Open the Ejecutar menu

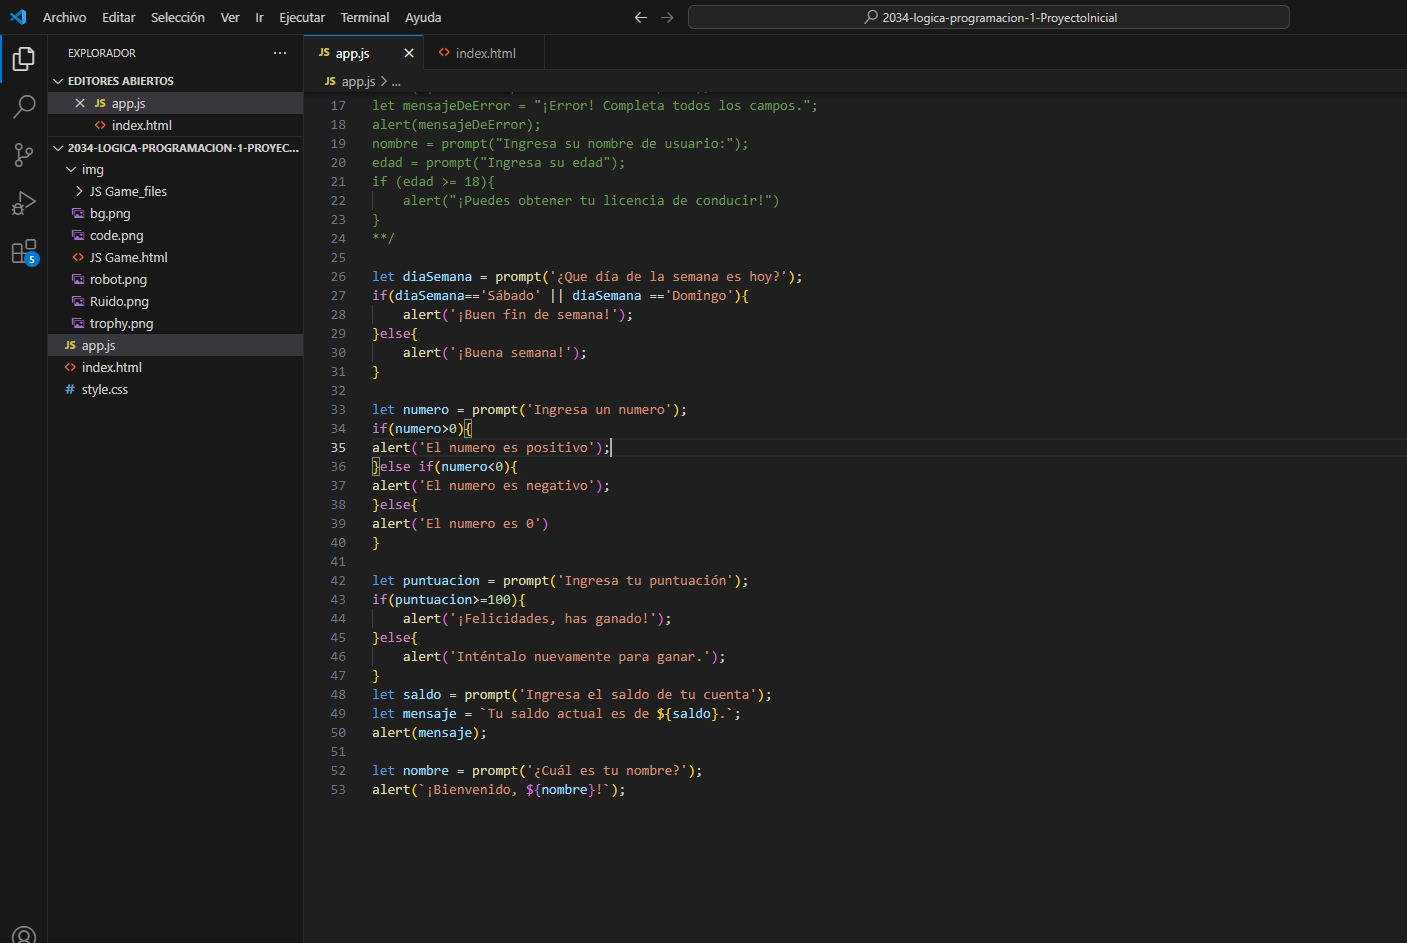pyautogui.click(x=302, y=17)
